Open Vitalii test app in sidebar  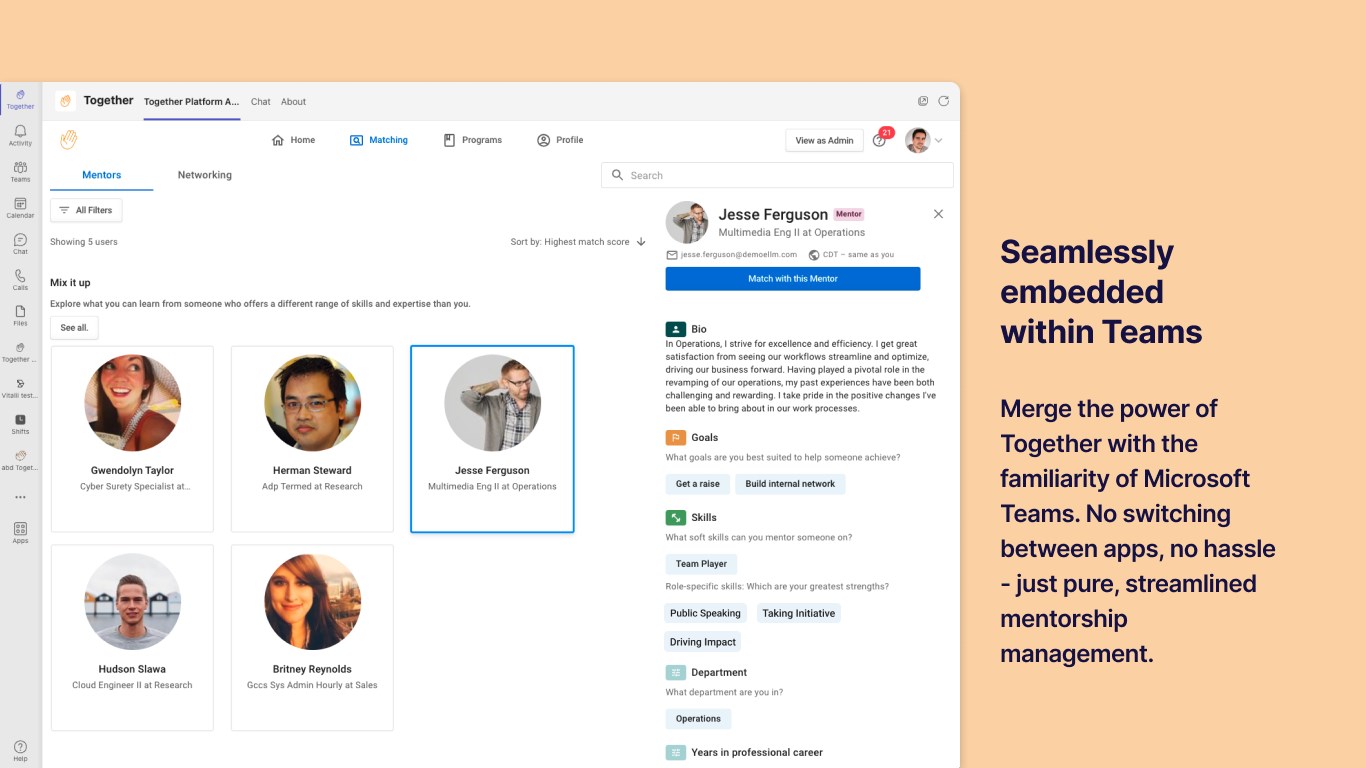(x=20, y=388)
